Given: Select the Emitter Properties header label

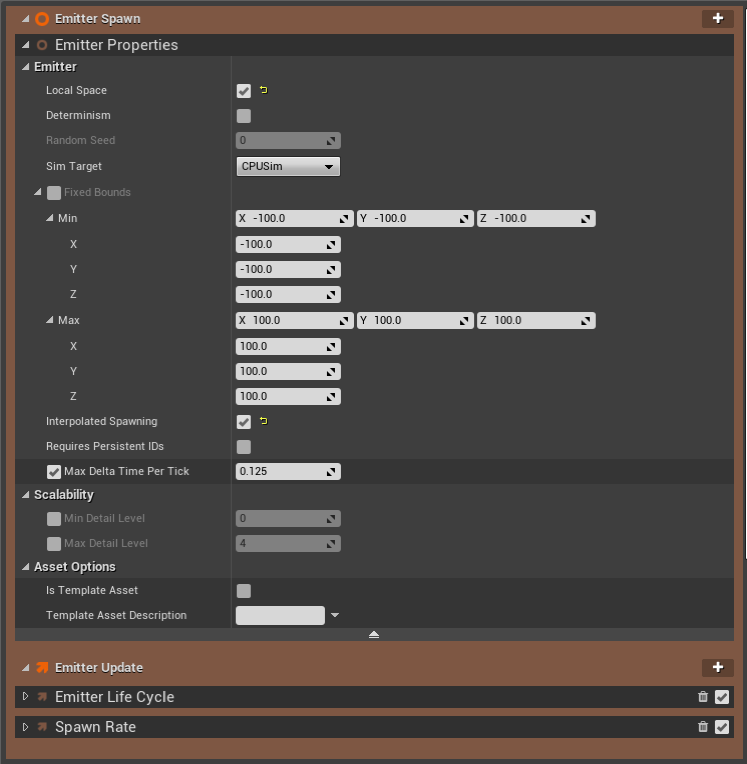Looking at the screenshot, I should 116,45.
